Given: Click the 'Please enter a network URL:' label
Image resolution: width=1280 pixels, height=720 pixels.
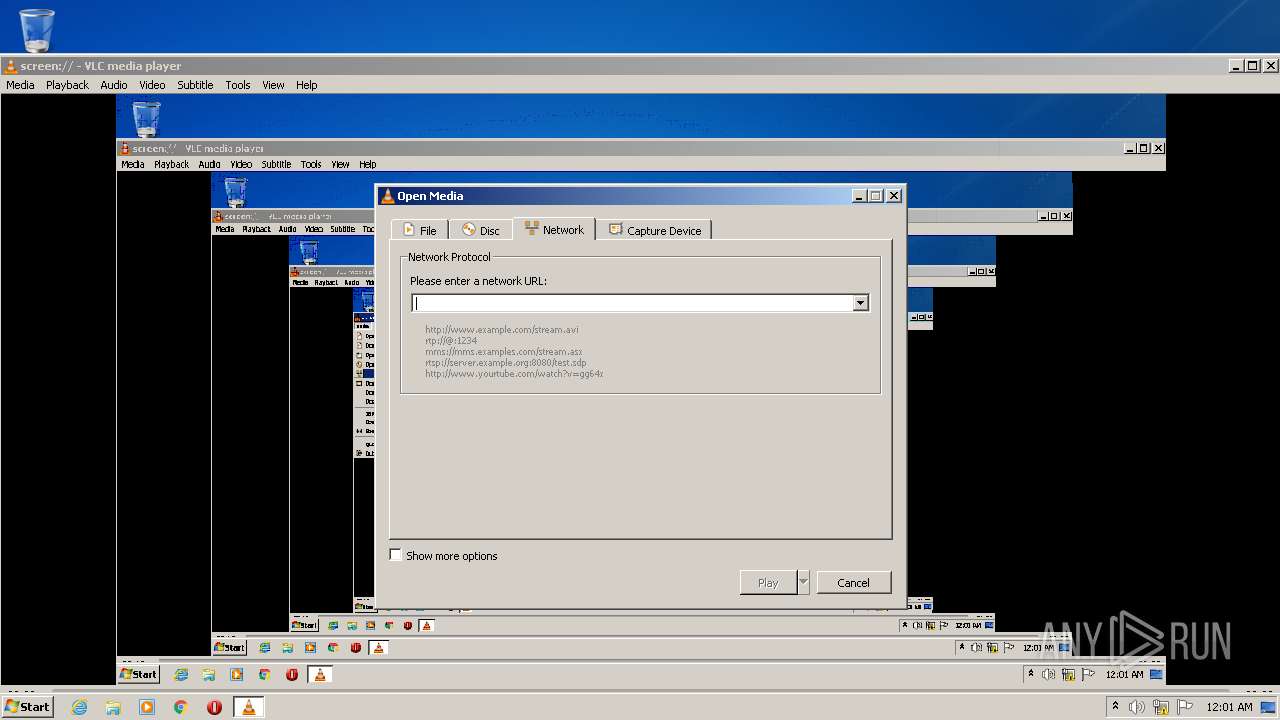Looking at the screenshot, I should 478,281.
